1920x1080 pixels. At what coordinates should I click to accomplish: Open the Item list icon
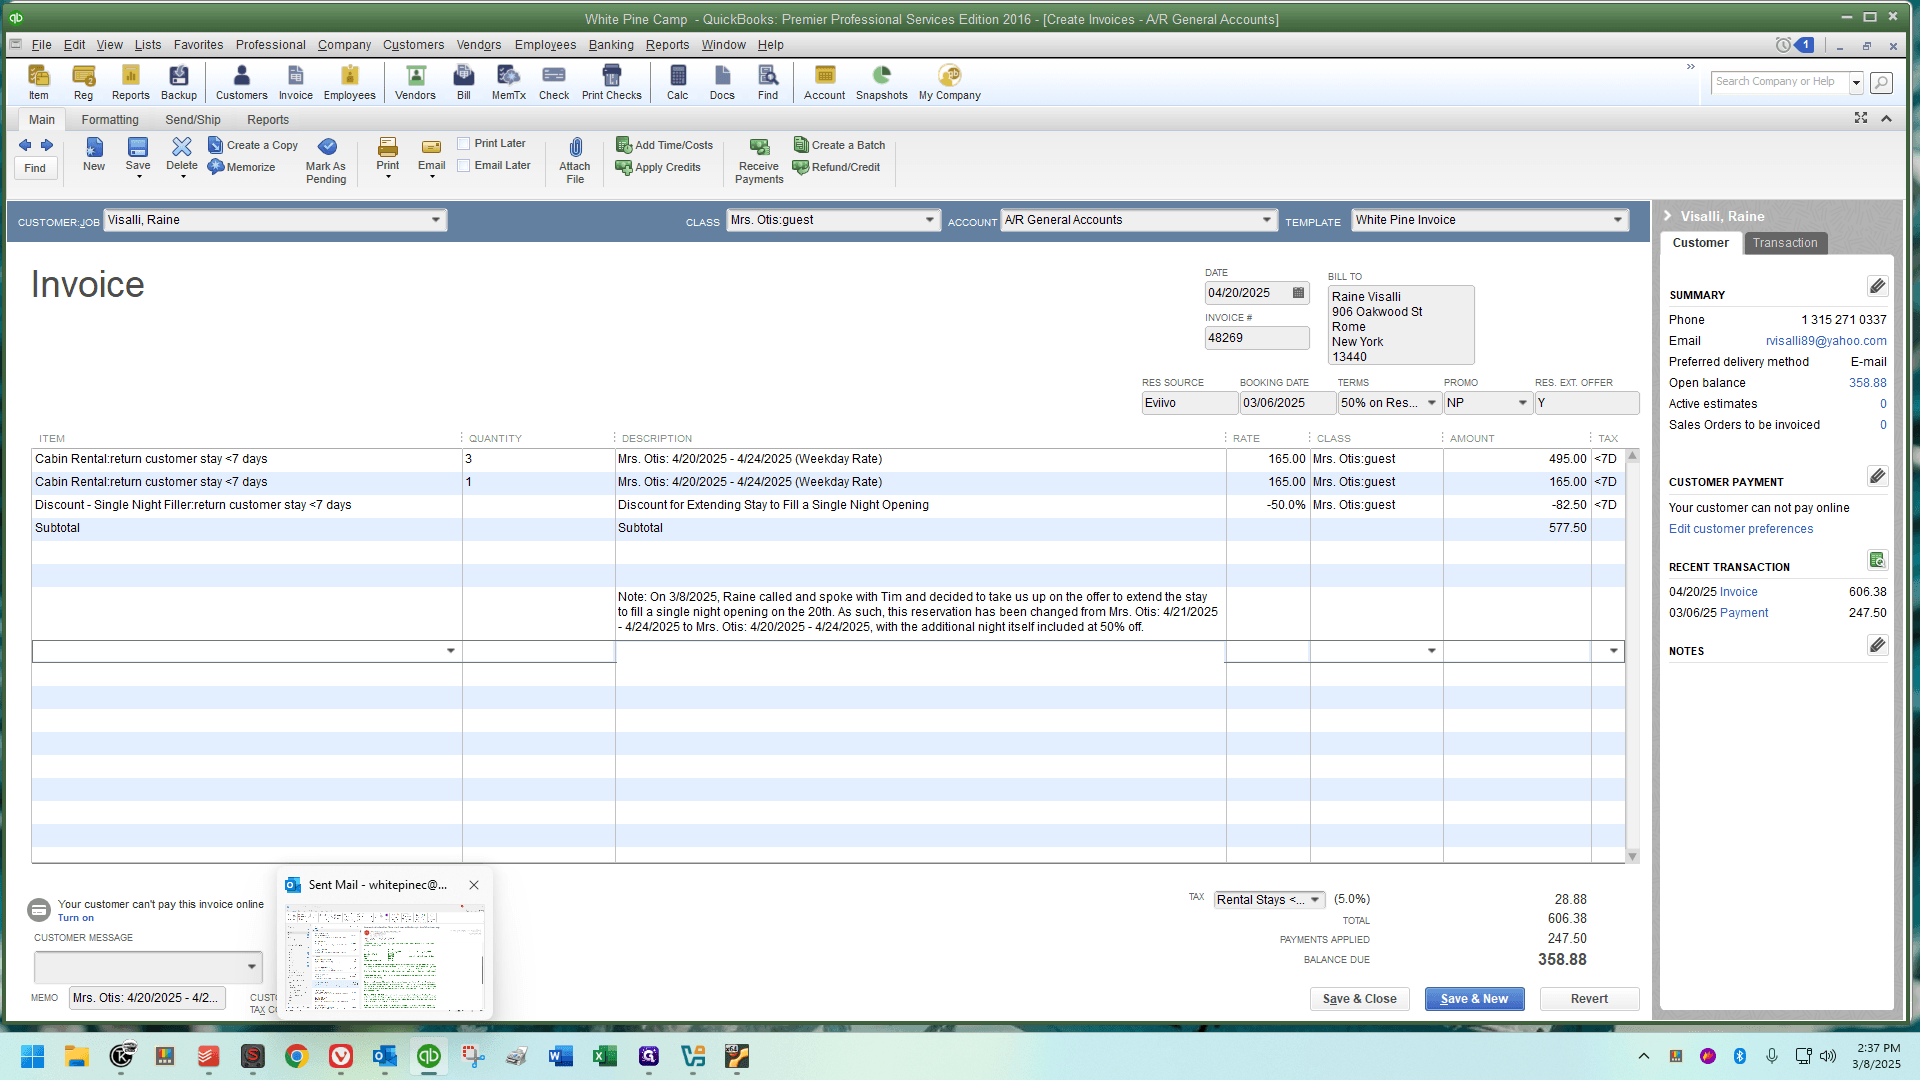[x=38, y=82]
